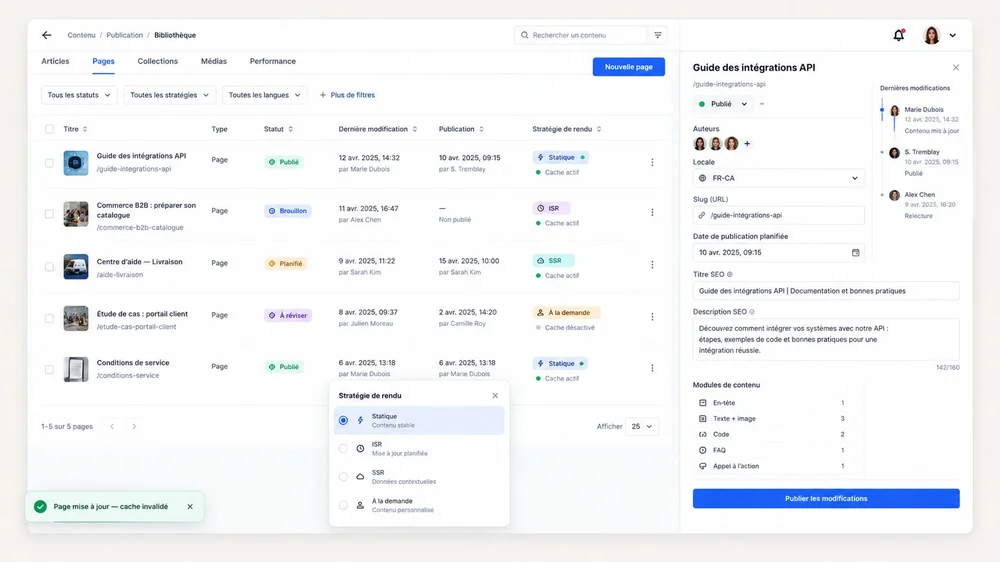Choose the SSR rendering strategy radio
1000x562 pixels.
343,477
